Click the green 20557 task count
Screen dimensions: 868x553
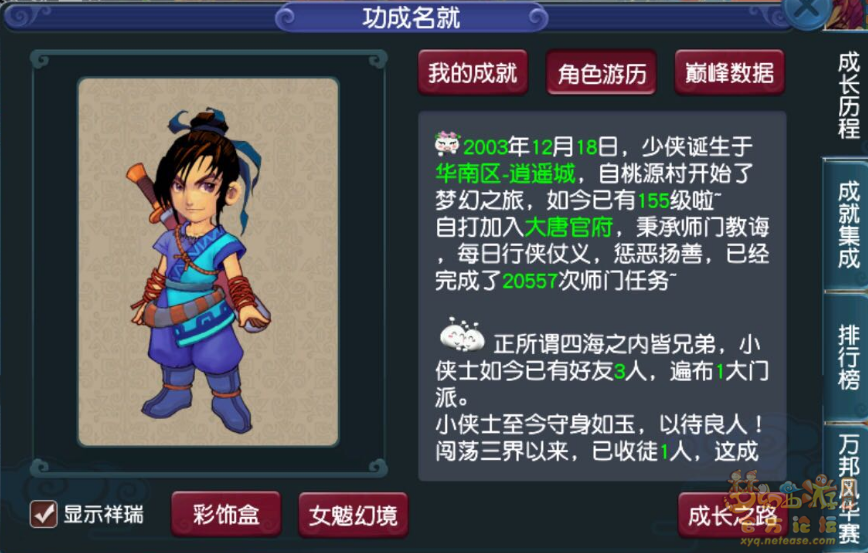pyautogui.click(x=530, y=281)
